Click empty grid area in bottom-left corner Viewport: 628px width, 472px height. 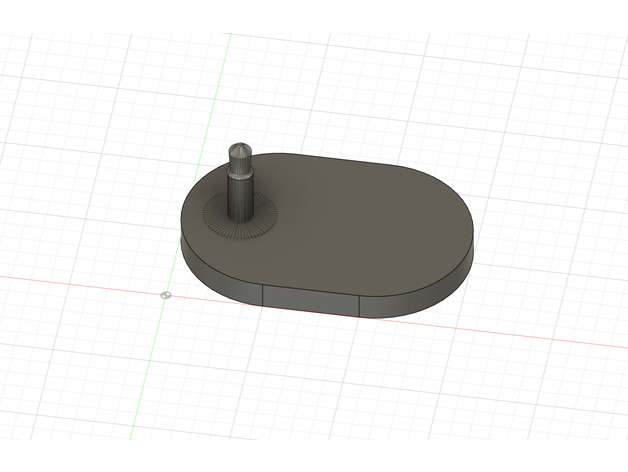[60, 420]
